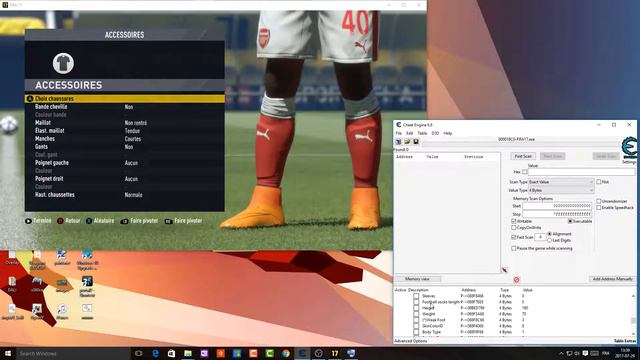Click the volume icon in system tray
This screenshot has width=640, height=360.
[x=577, y=353]
